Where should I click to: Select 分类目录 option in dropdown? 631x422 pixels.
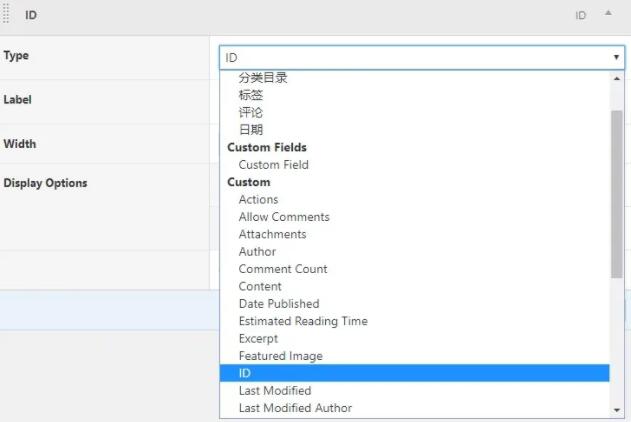(x=414, y=78)
